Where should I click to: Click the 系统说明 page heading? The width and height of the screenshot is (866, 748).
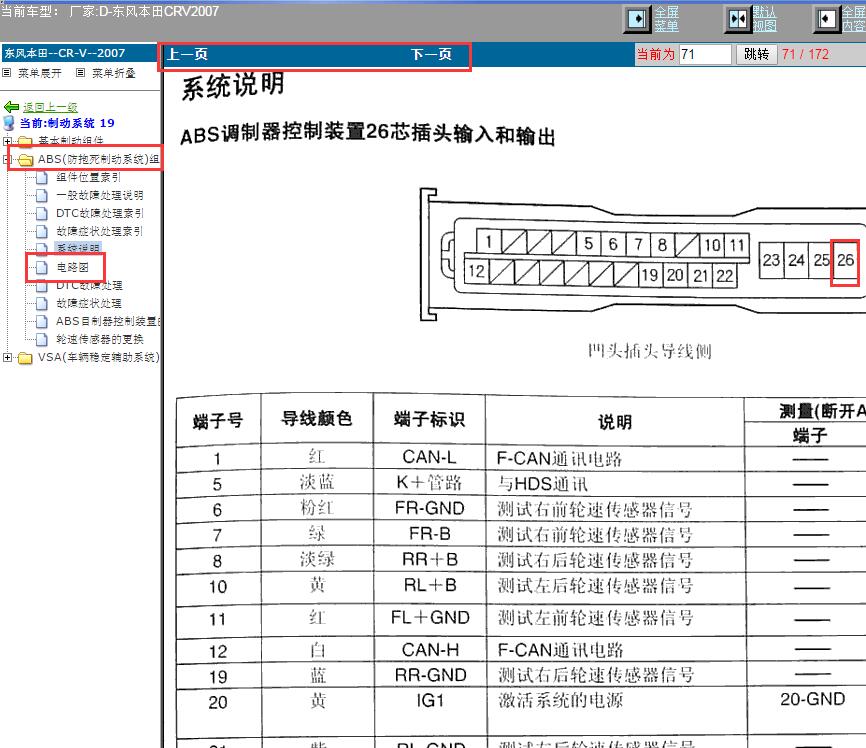233,86
